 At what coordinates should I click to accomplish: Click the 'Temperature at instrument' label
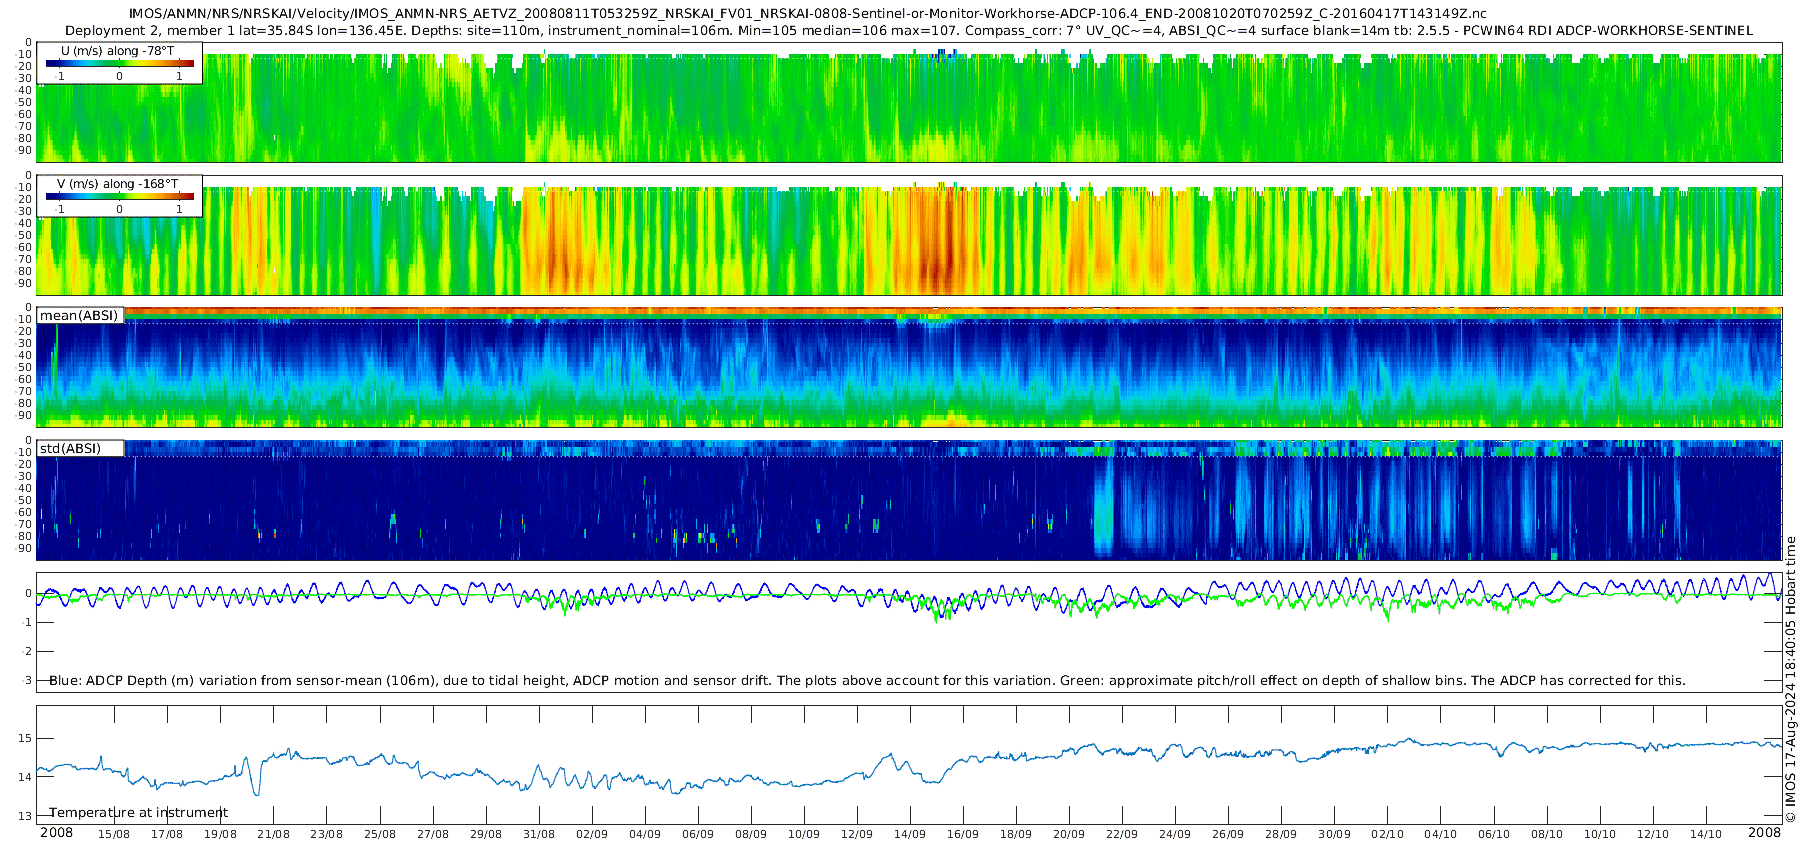coord(138,812)
